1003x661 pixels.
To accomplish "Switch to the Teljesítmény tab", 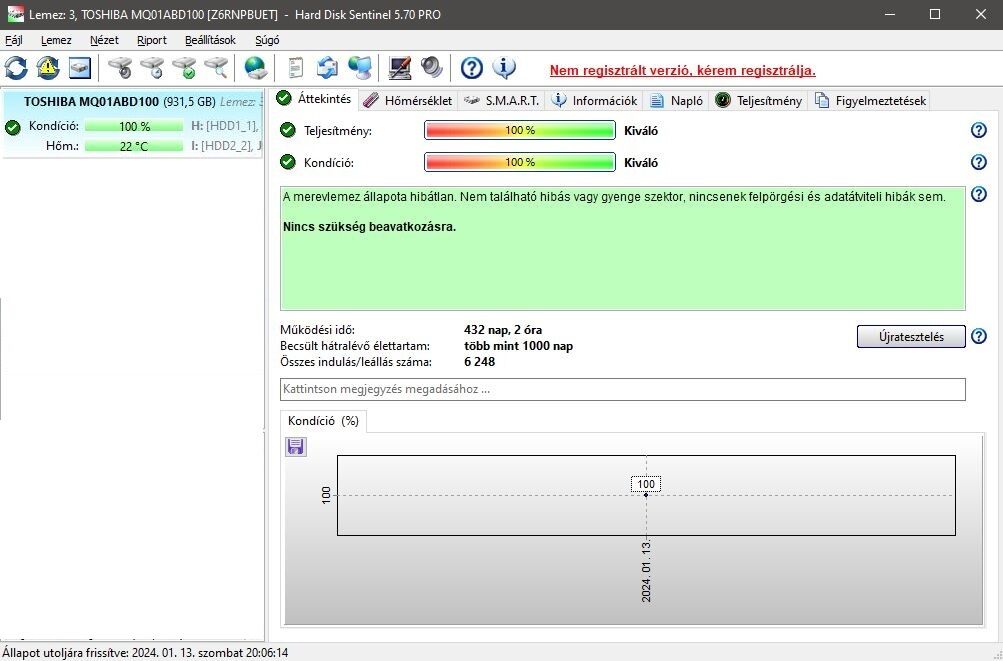I will [759, 100].
